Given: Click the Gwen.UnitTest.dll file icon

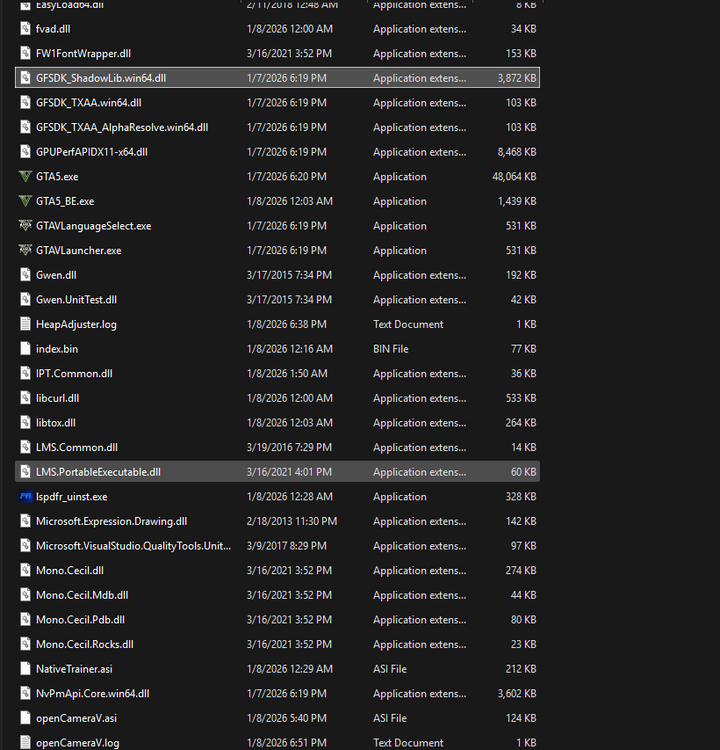Looking at the screenshot, I should 25,299.
